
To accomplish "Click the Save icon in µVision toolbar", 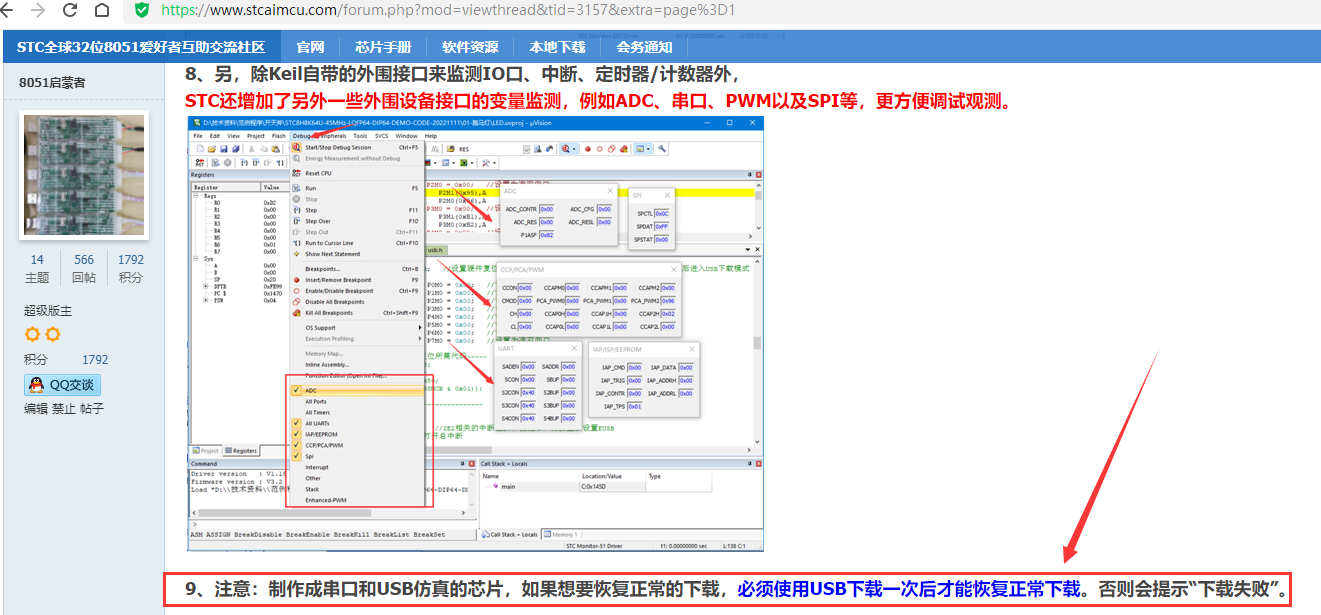I will 223,149.
